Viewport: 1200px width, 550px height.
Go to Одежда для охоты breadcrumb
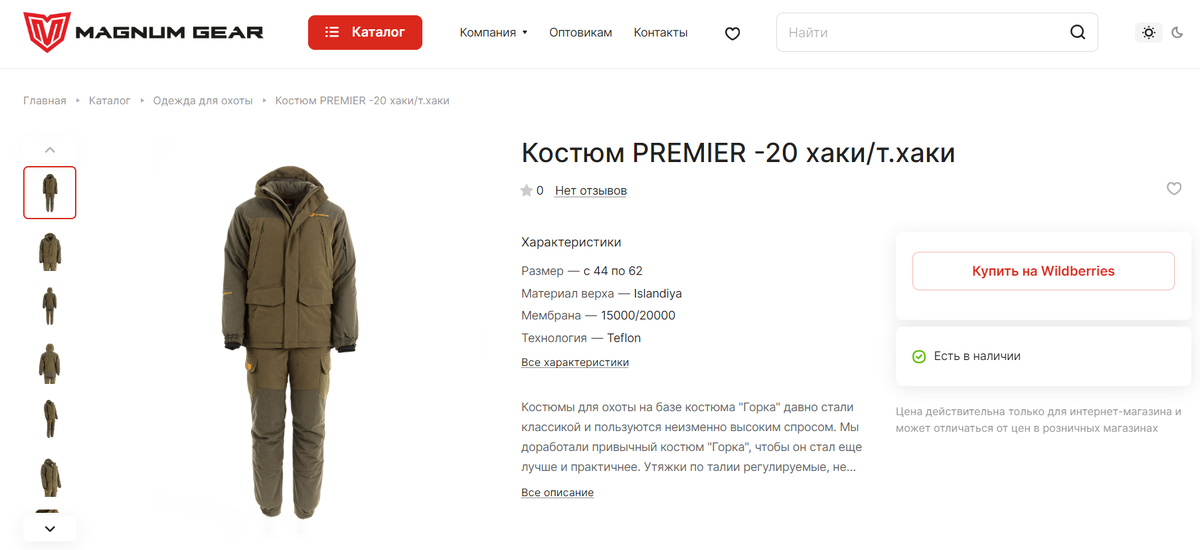[x=203, y=101]
